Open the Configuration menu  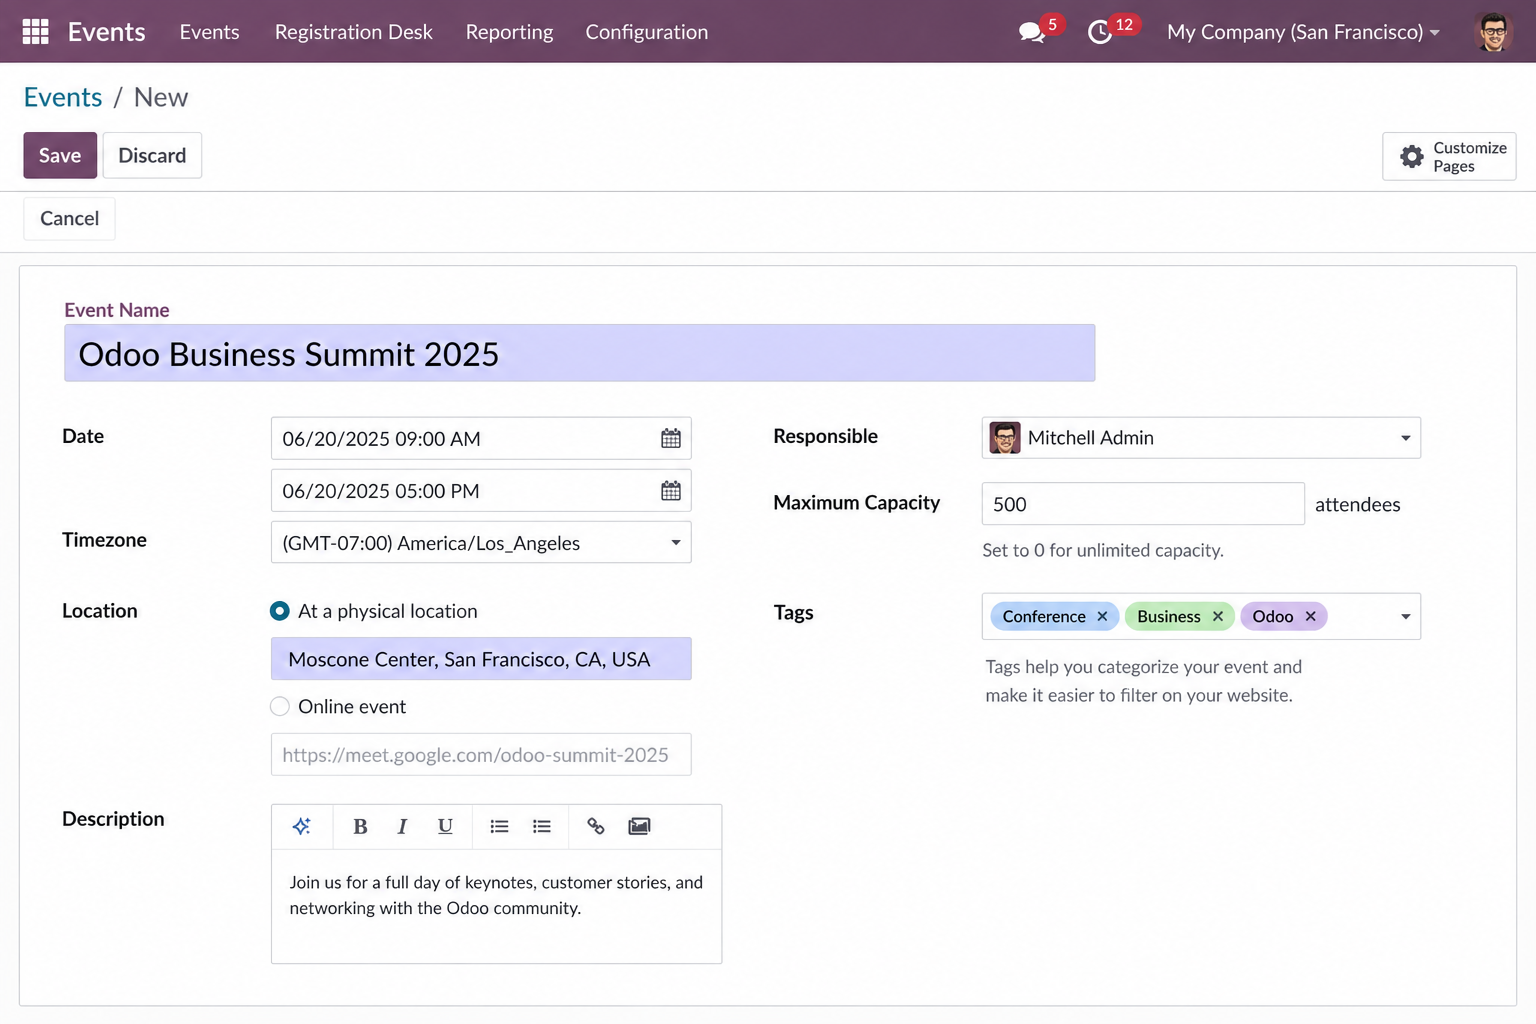click(646, 32)
